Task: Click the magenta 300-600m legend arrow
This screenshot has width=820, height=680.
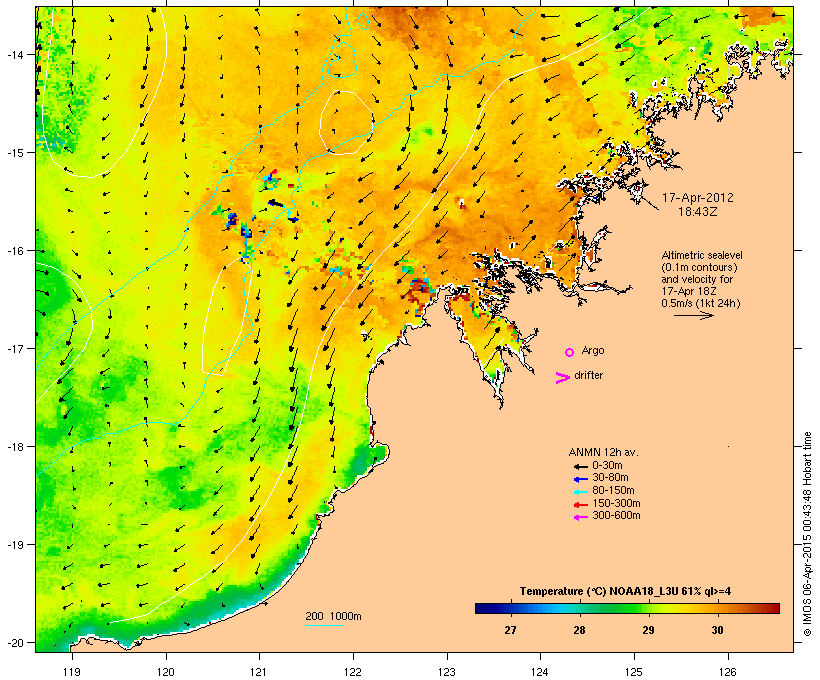Action: click(580, 517)
